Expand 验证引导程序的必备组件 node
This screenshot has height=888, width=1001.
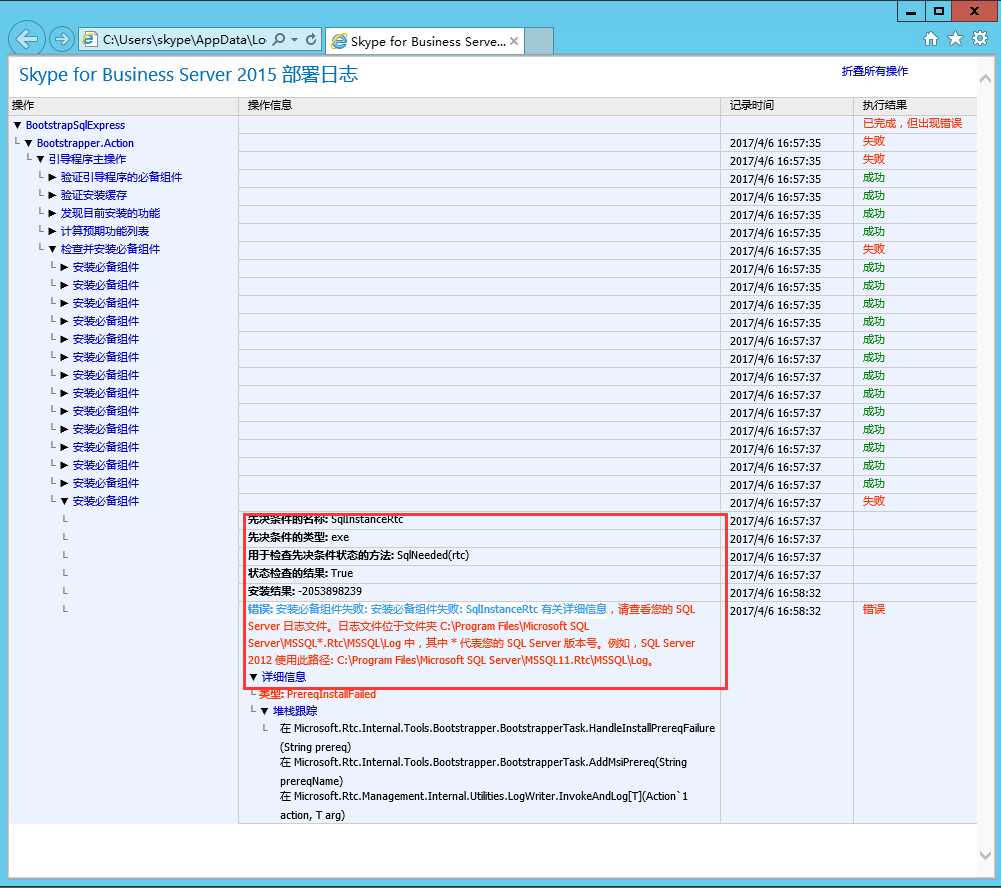click(x=52, y=177)
